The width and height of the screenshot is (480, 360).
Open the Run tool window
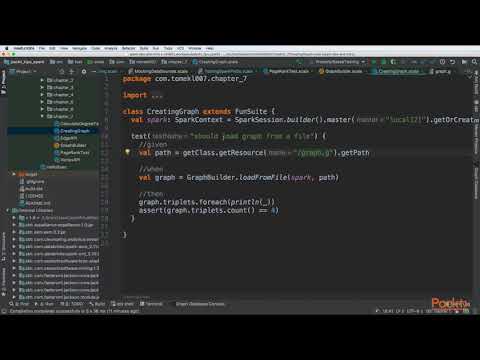(44, 304)
